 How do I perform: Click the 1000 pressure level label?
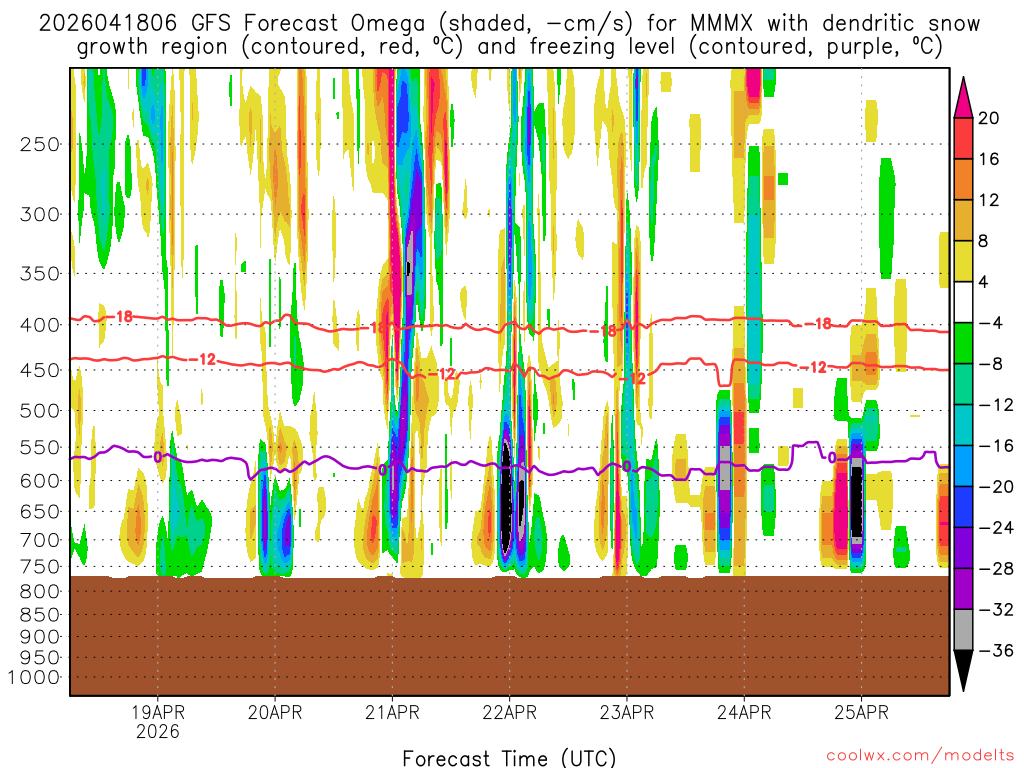point(35,677)
